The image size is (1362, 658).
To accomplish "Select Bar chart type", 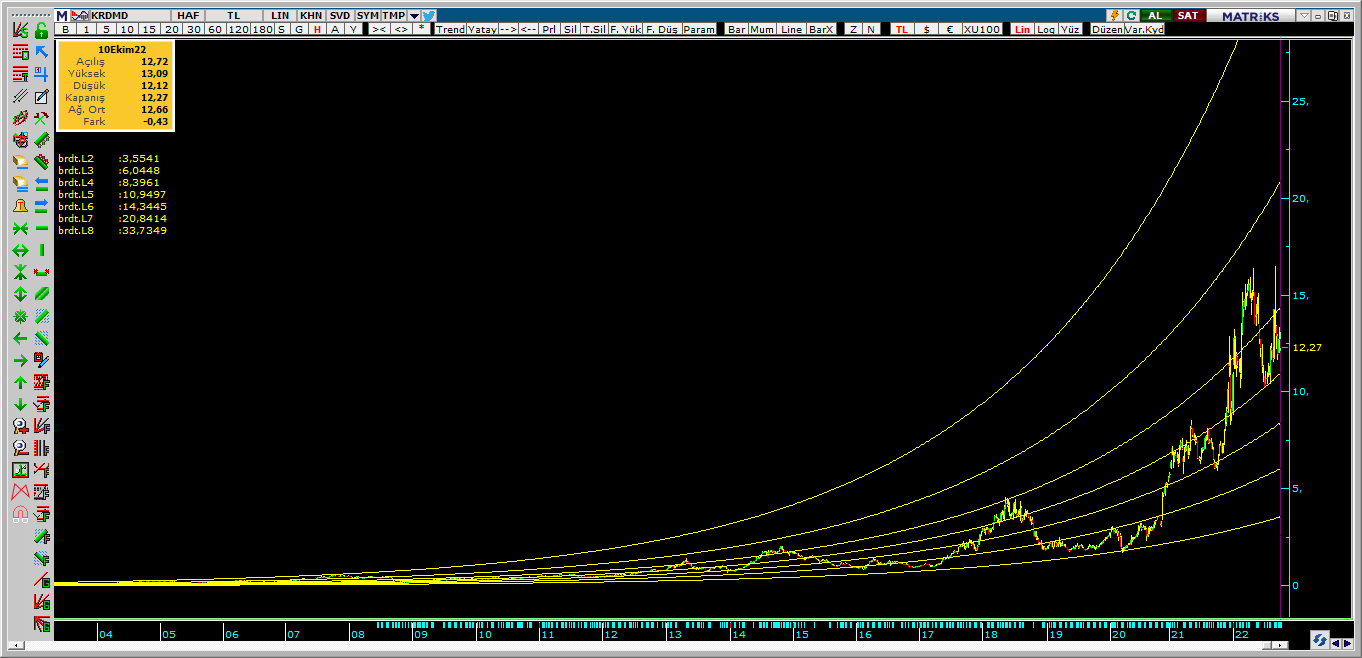I will [735, 29].
